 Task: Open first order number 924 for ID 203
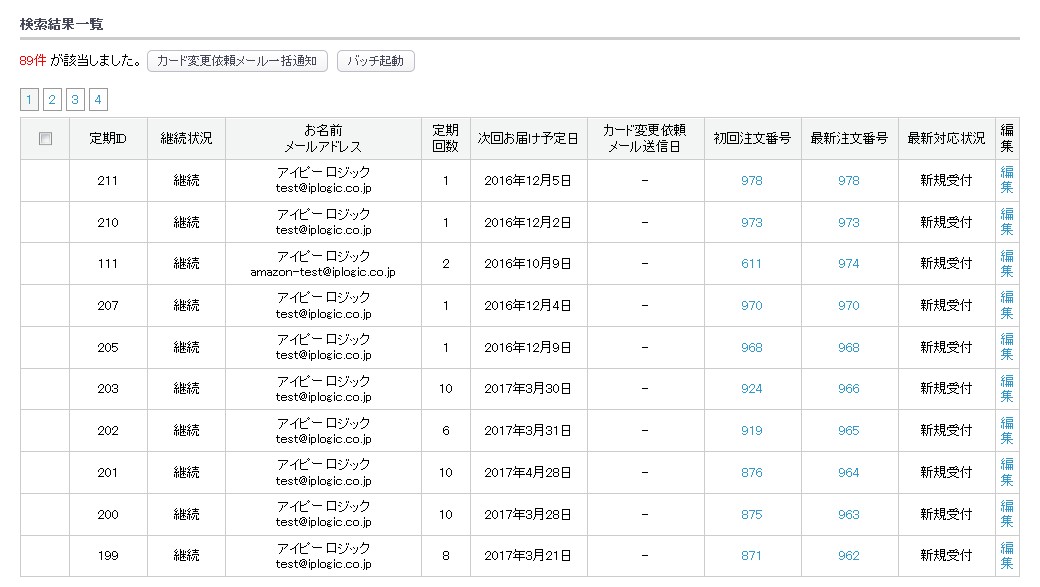pyautogui.click(x=751, y=389)
